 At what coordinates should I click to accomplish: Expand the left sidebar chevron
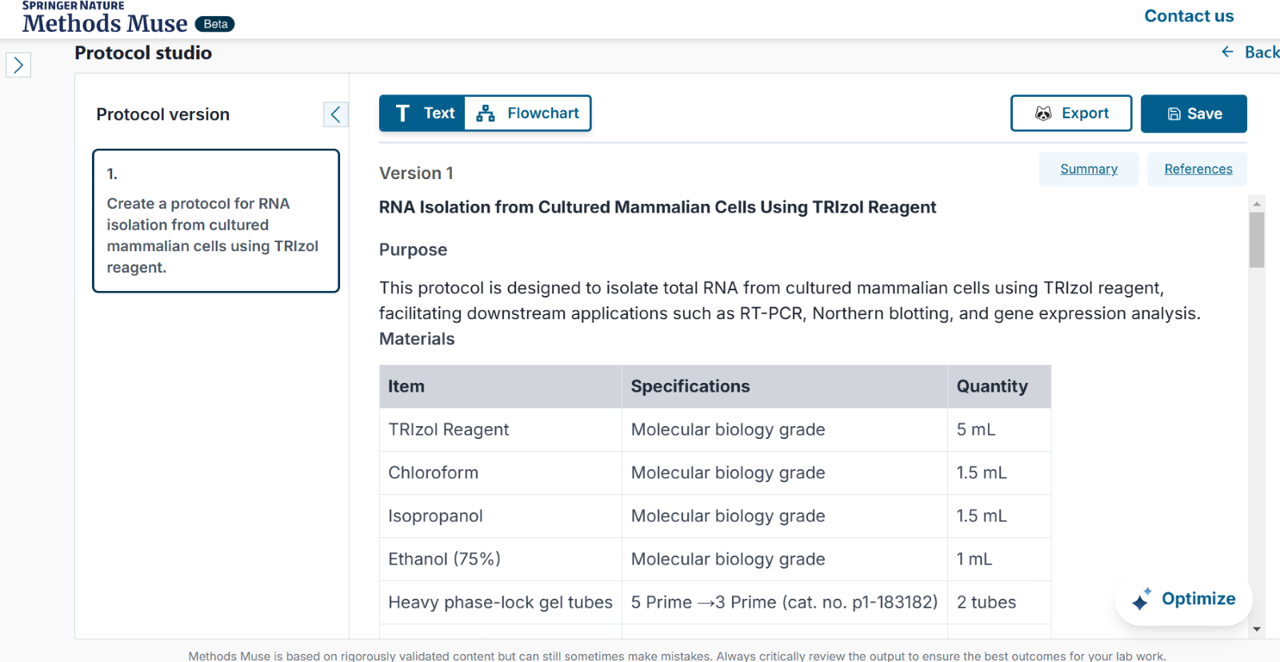(x=18, y=65)
